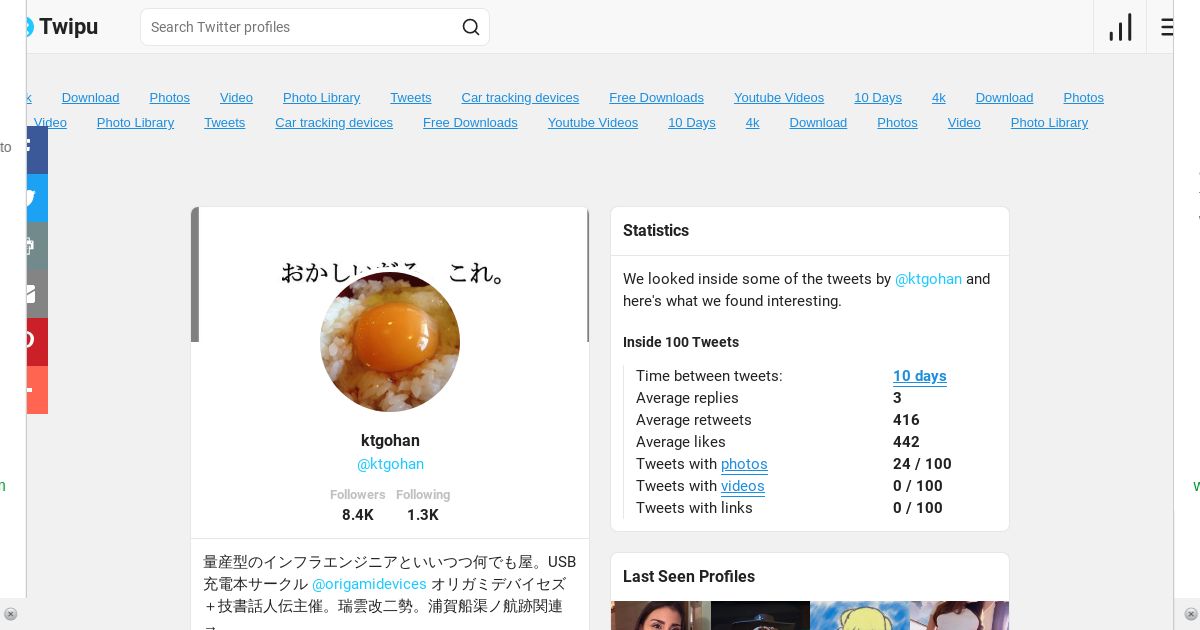Click 'Car tracking devices' in lower link row
Viewport: 1200px width, 630px height.
[334, 123]
